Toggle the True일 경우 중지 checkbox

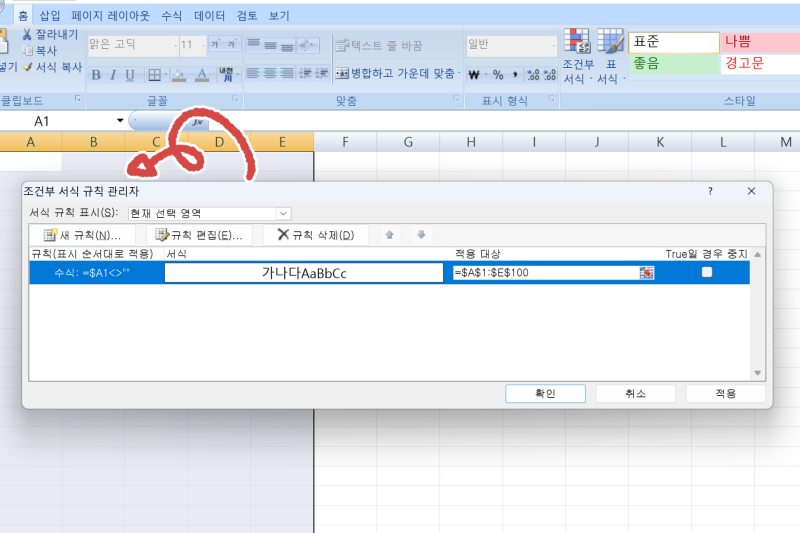point(707,272)
